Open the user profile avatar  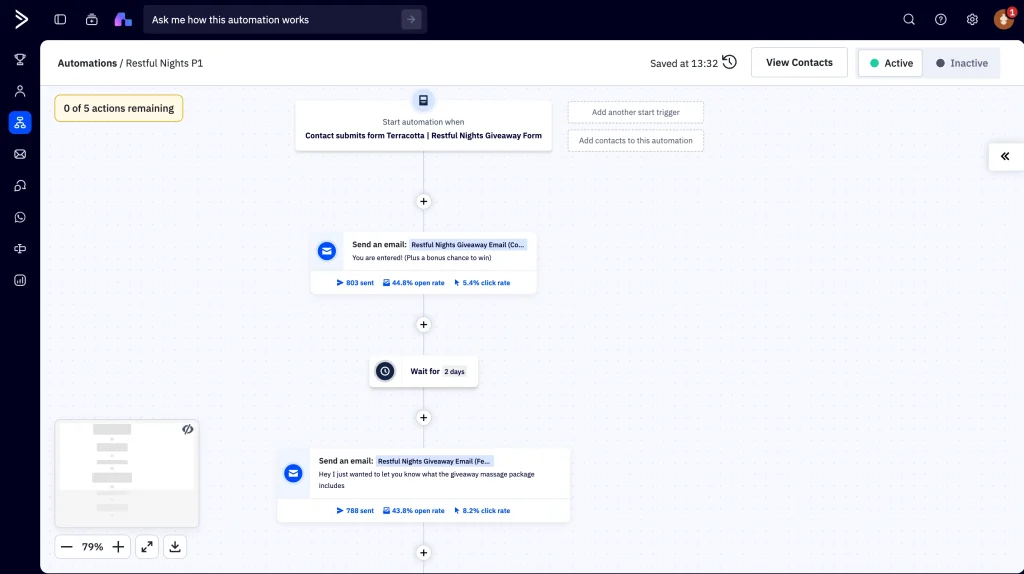point(1004,19)
